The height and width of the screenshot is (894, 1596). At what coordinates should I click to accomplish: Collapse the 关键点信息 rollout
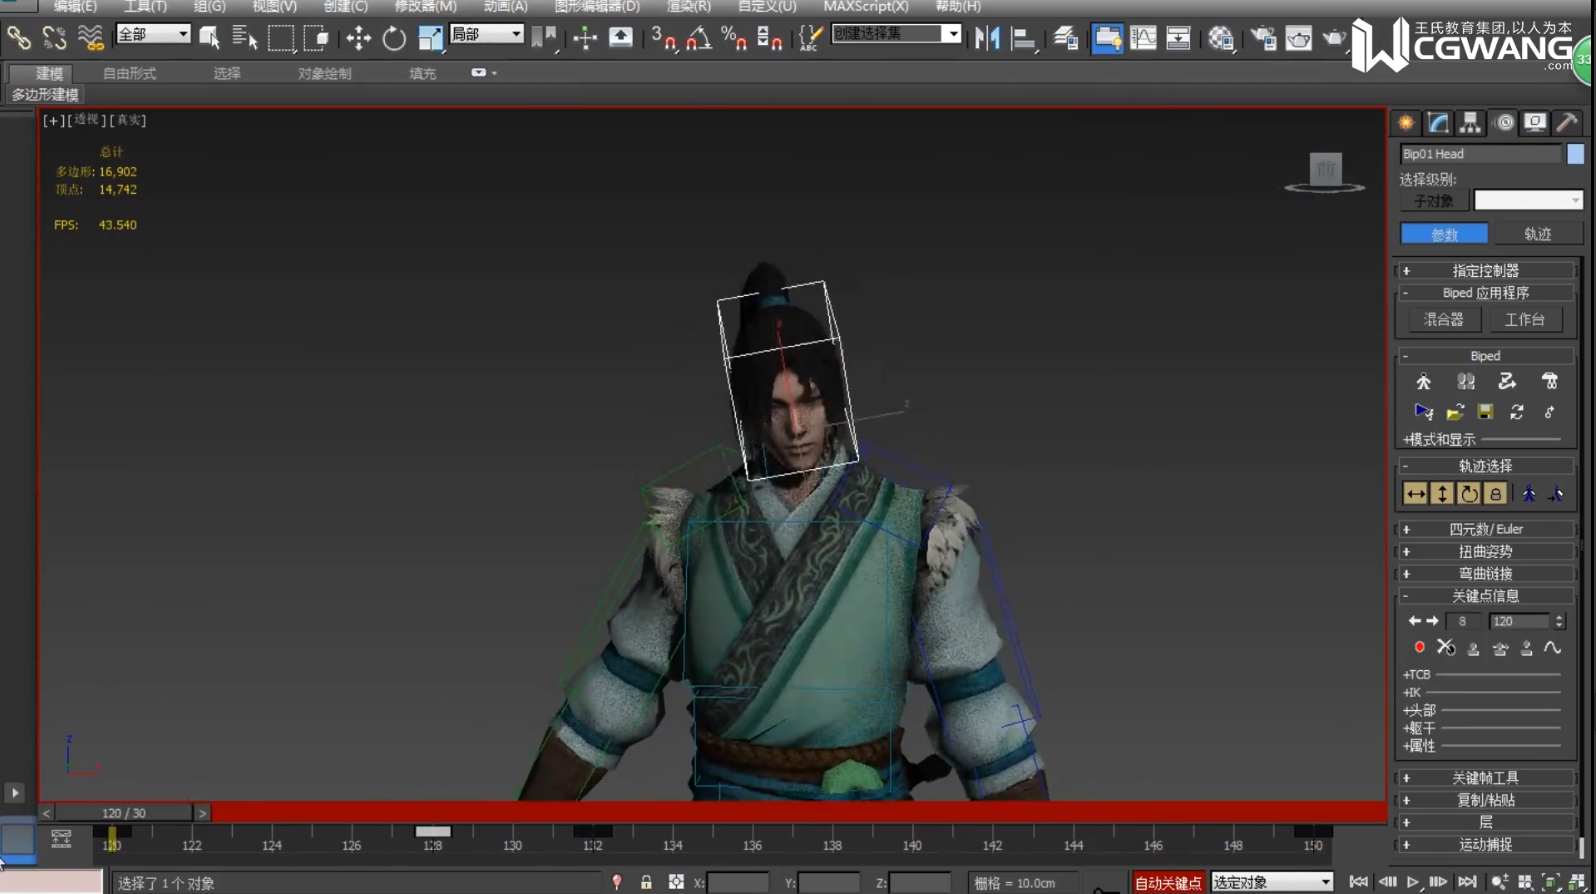[1485, 596]
